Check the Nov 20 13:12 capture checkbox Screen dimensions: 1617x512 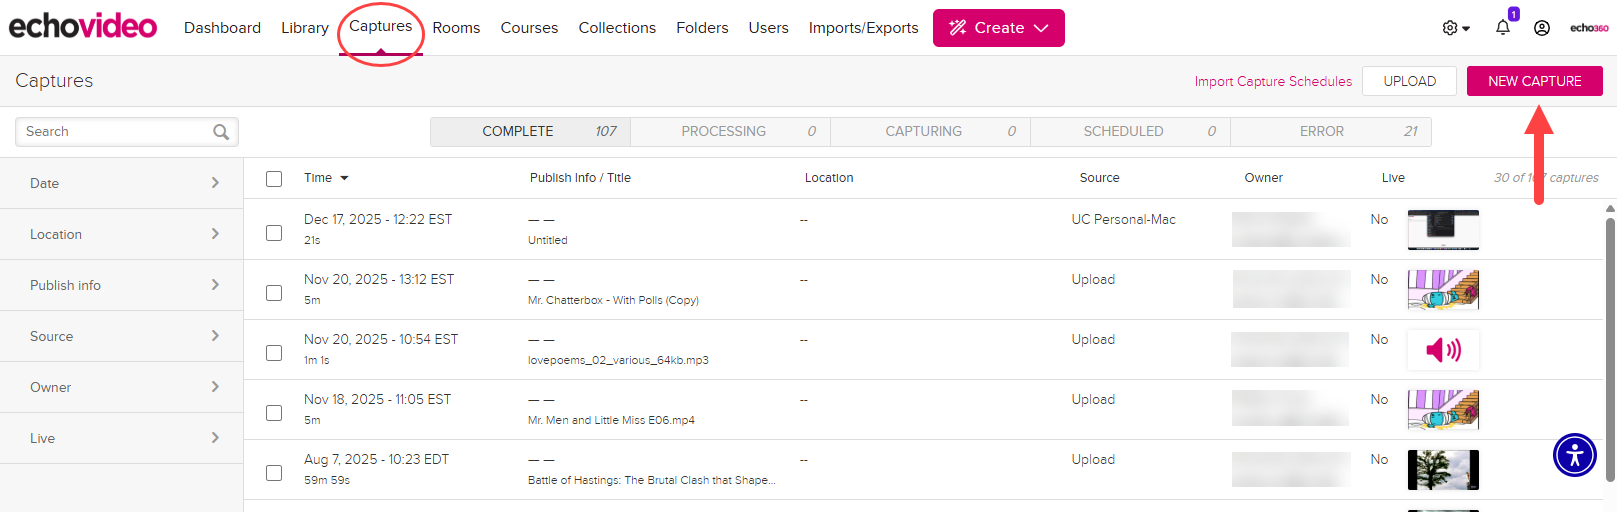tap(274, 293)
